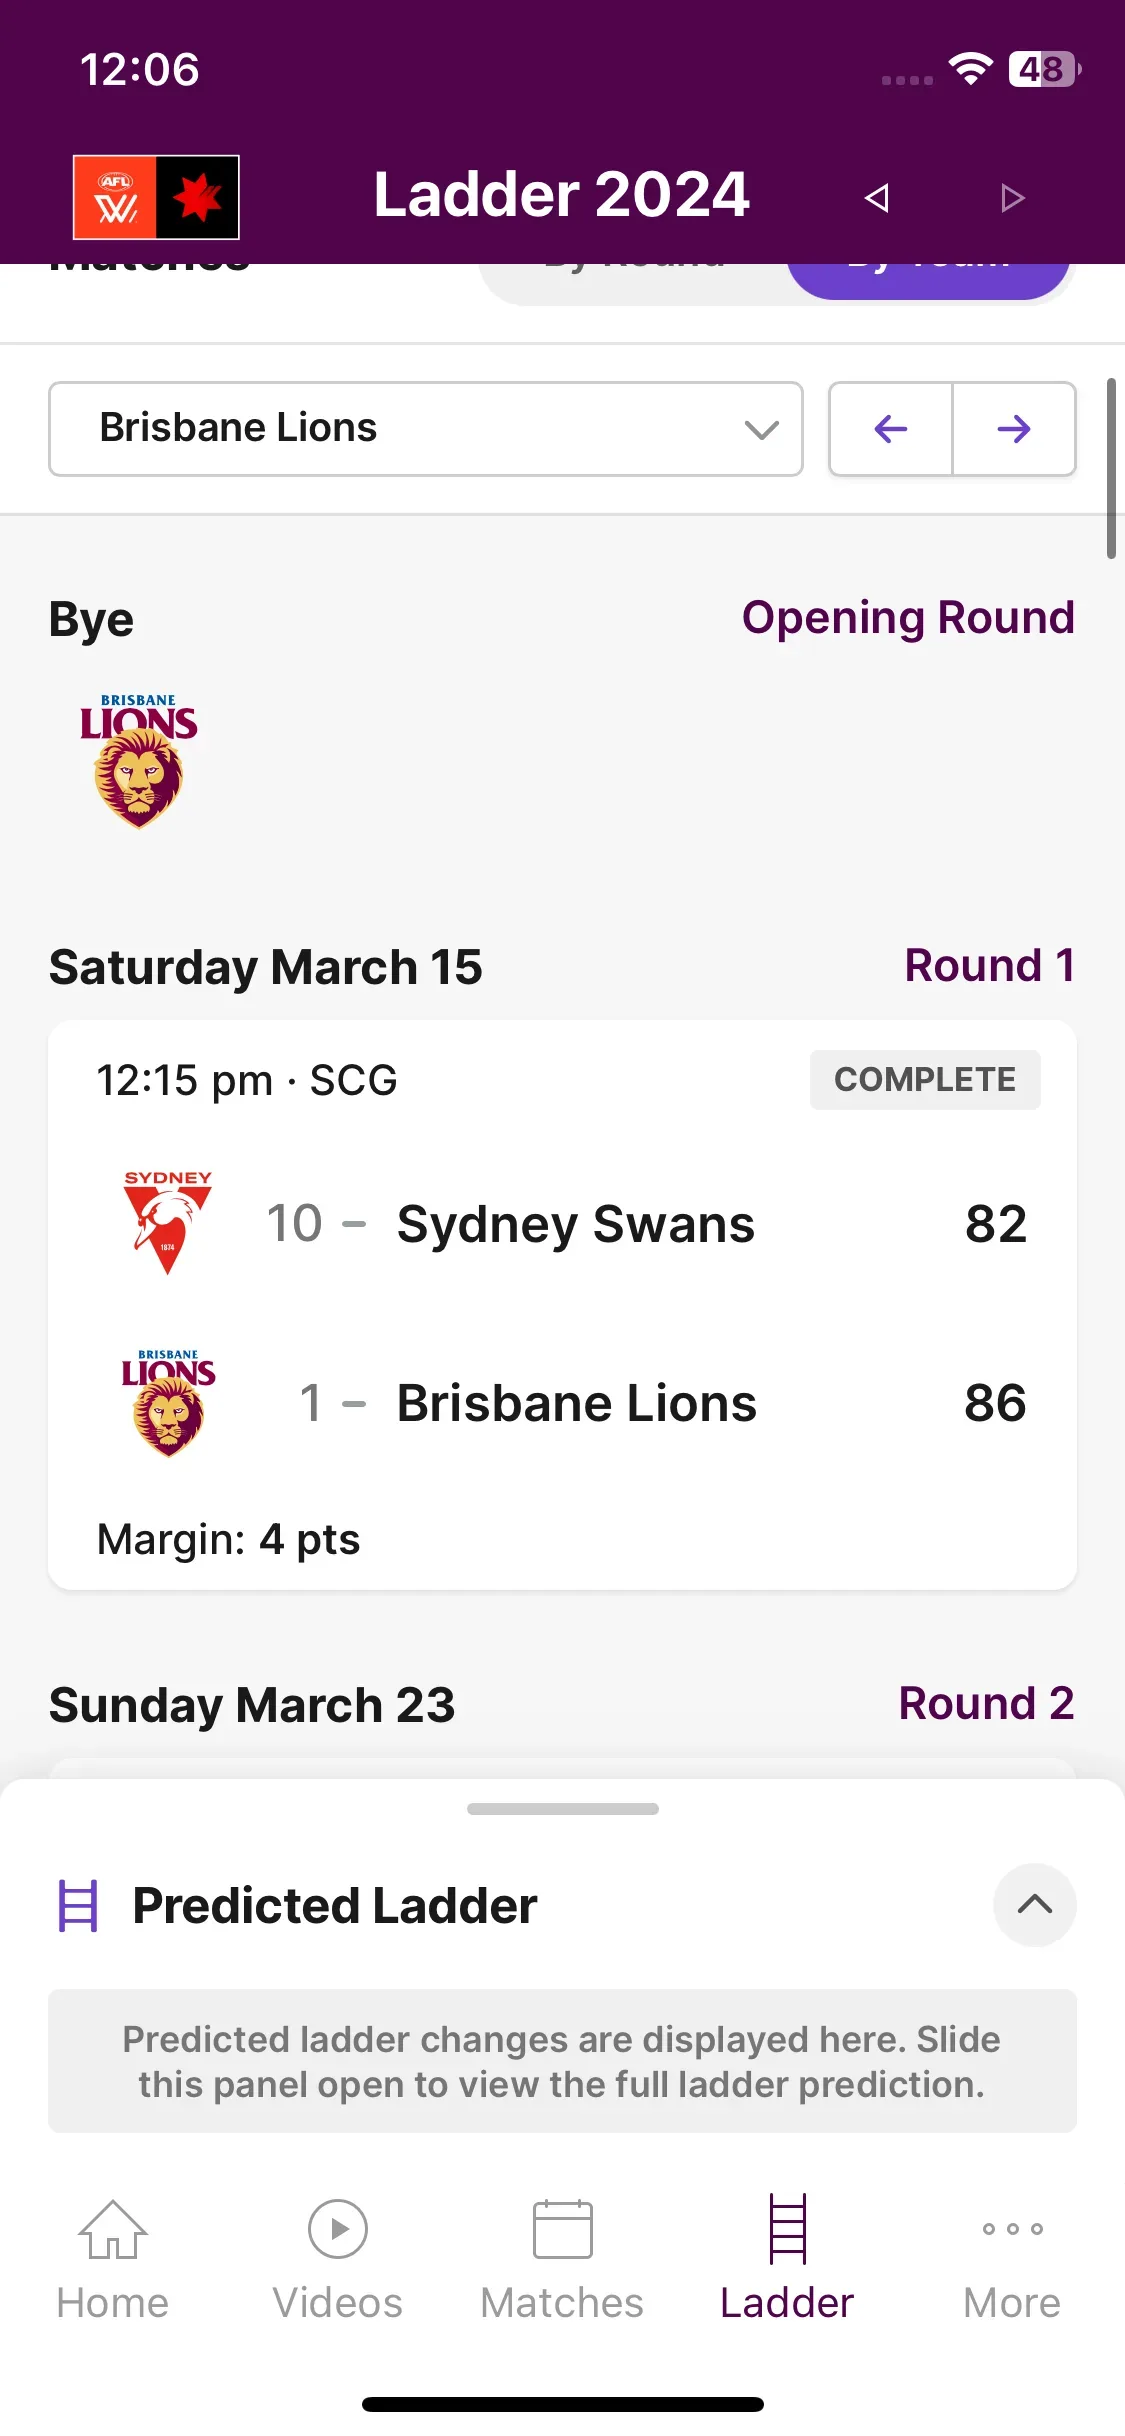Select next team with right arrow
Screen dimensions: 1125x2436
[1014, 429]
